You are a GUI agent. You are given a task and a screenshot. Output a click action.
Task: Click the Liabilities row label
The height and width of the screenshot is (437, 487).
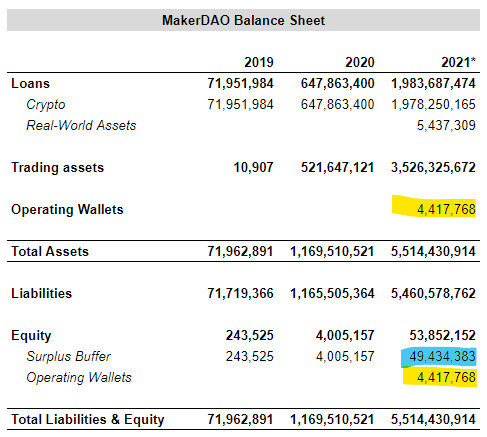[x=41, y=293]
